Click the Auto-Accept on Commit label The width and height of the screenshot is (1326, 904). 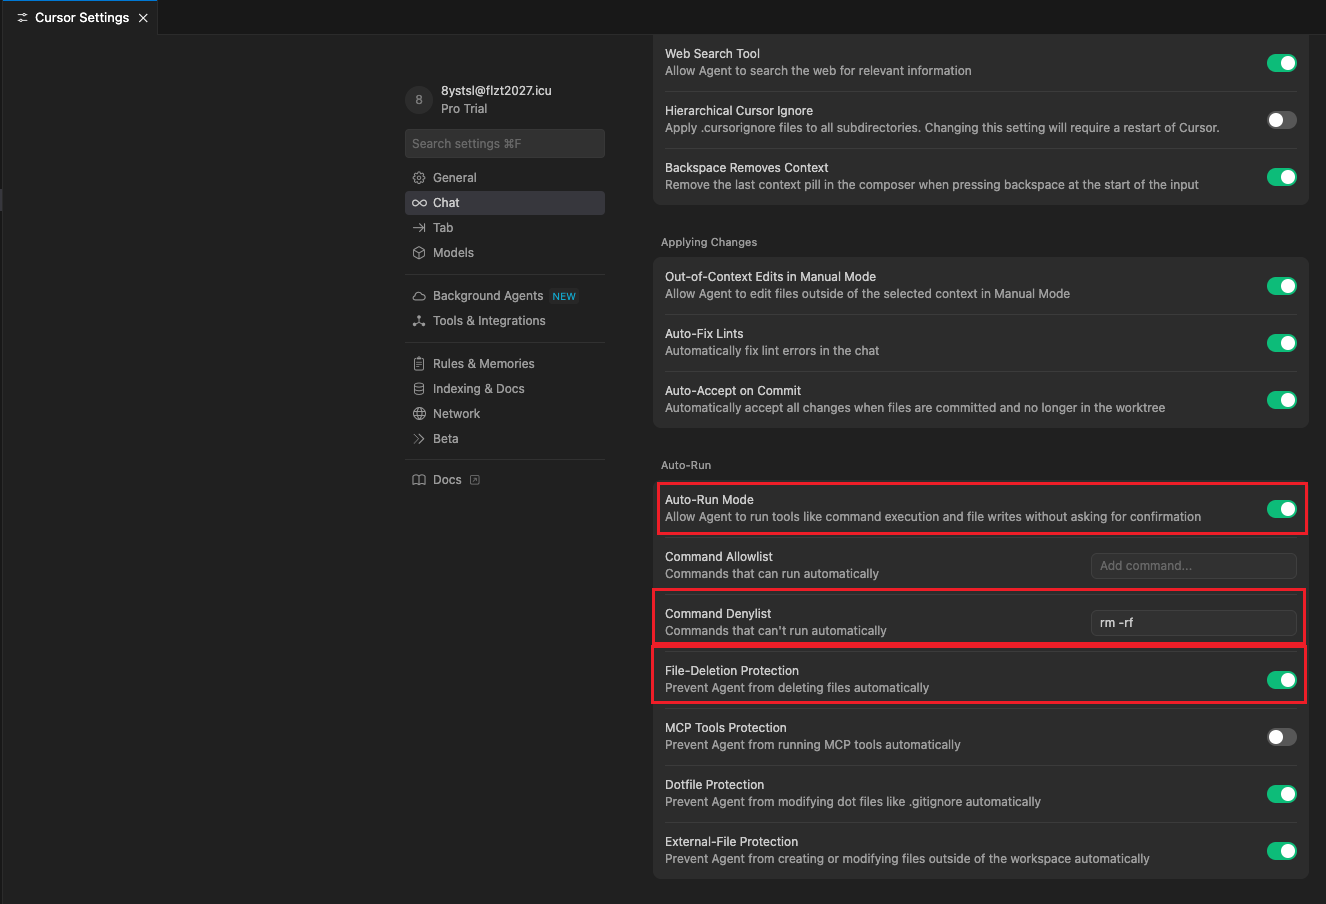tap(733, 391)
